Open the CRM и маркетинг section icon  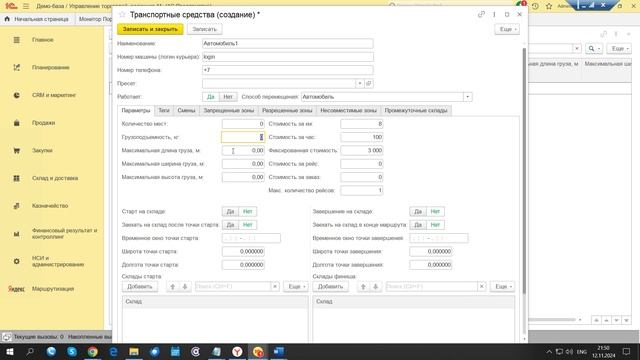(16, 95)
